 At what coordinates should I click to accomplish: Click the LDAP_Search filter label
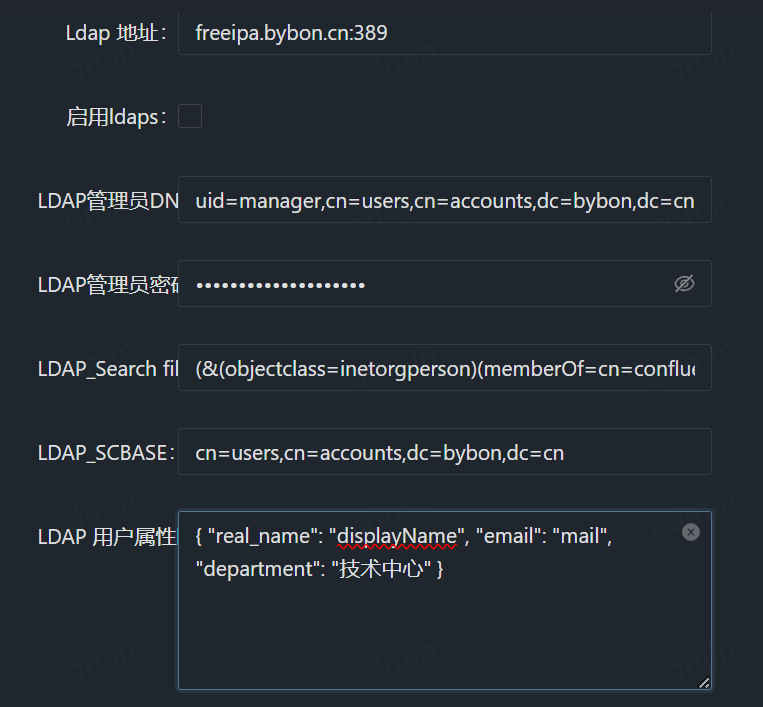[x=108, y=369]
